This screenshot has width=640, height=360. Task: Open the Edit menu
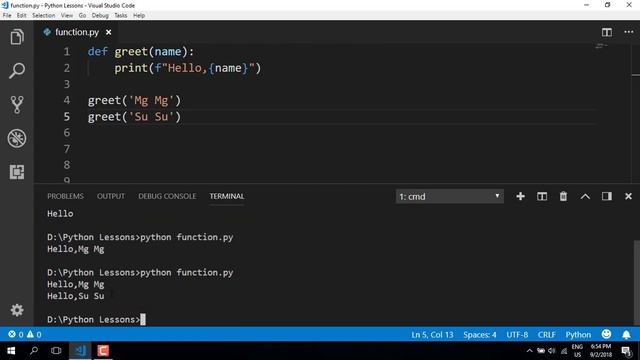22,16
